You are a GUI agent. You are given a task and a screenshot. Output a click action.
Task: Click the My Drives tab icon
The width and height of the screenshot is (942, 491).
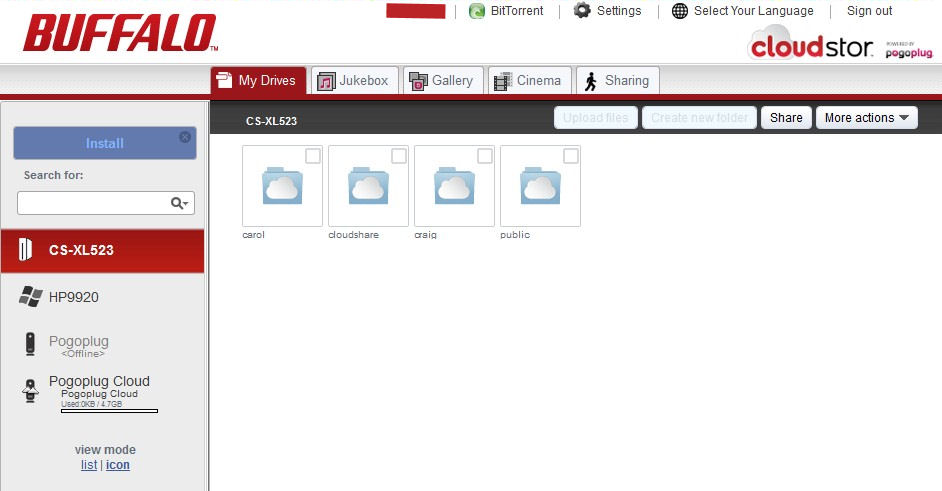pos(224,81)
